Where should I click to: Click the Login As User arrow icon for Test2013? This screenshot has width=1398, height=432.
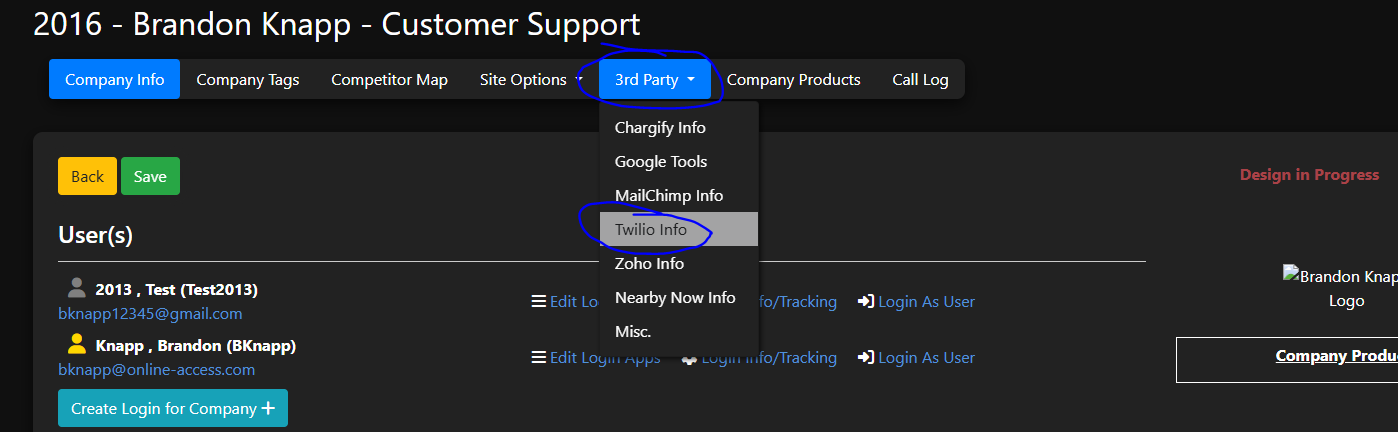pyautogui.click(x=866, y=302)
